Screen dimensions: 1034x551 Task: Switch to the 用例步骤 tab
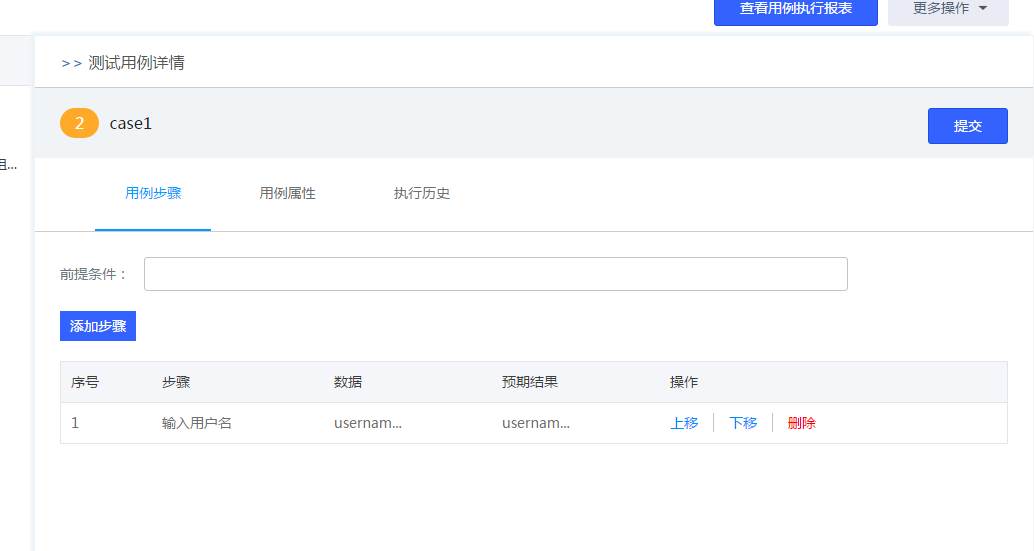coord(153,193)
